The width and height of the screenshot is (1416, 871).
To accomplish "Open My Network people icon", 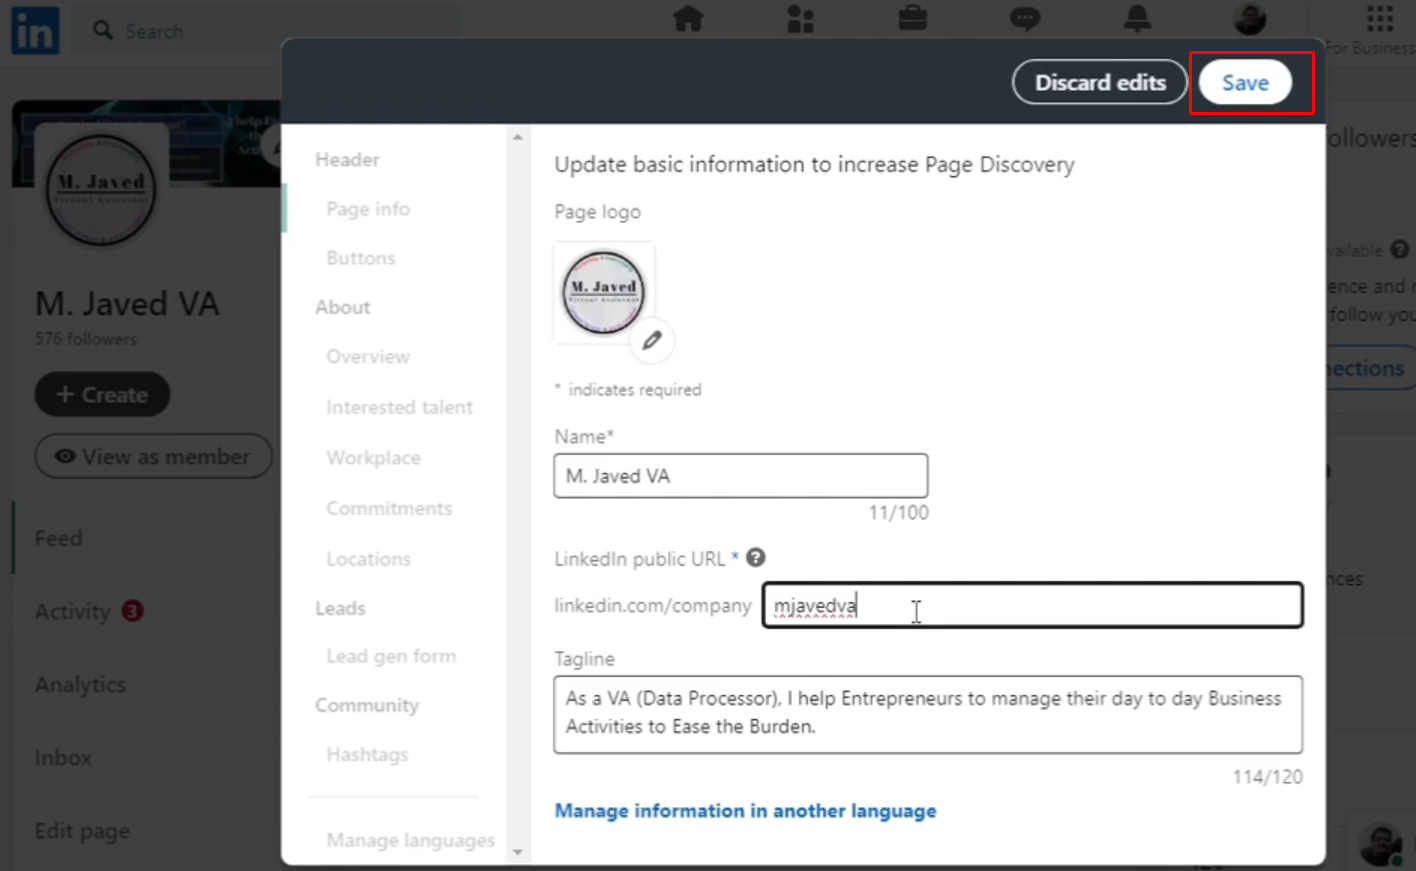I will [x=801, y=18].
